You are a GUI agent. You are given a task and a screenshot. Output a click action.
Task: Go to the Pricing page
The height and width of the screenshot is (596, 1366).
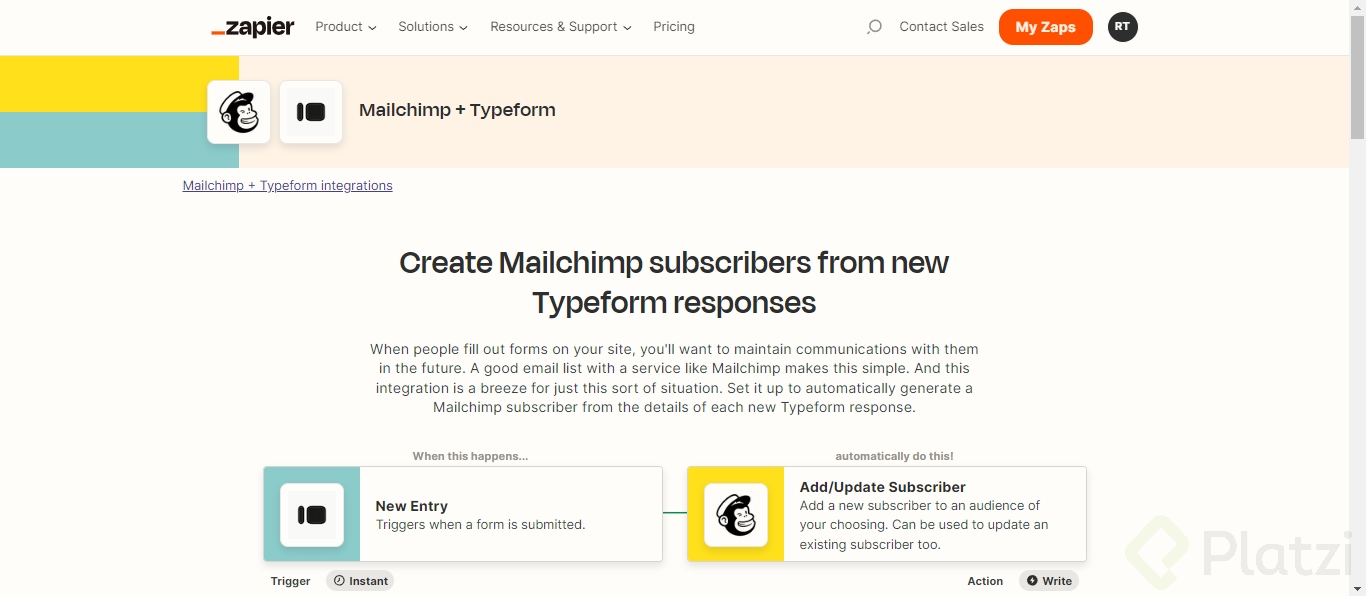coord(674,27)
